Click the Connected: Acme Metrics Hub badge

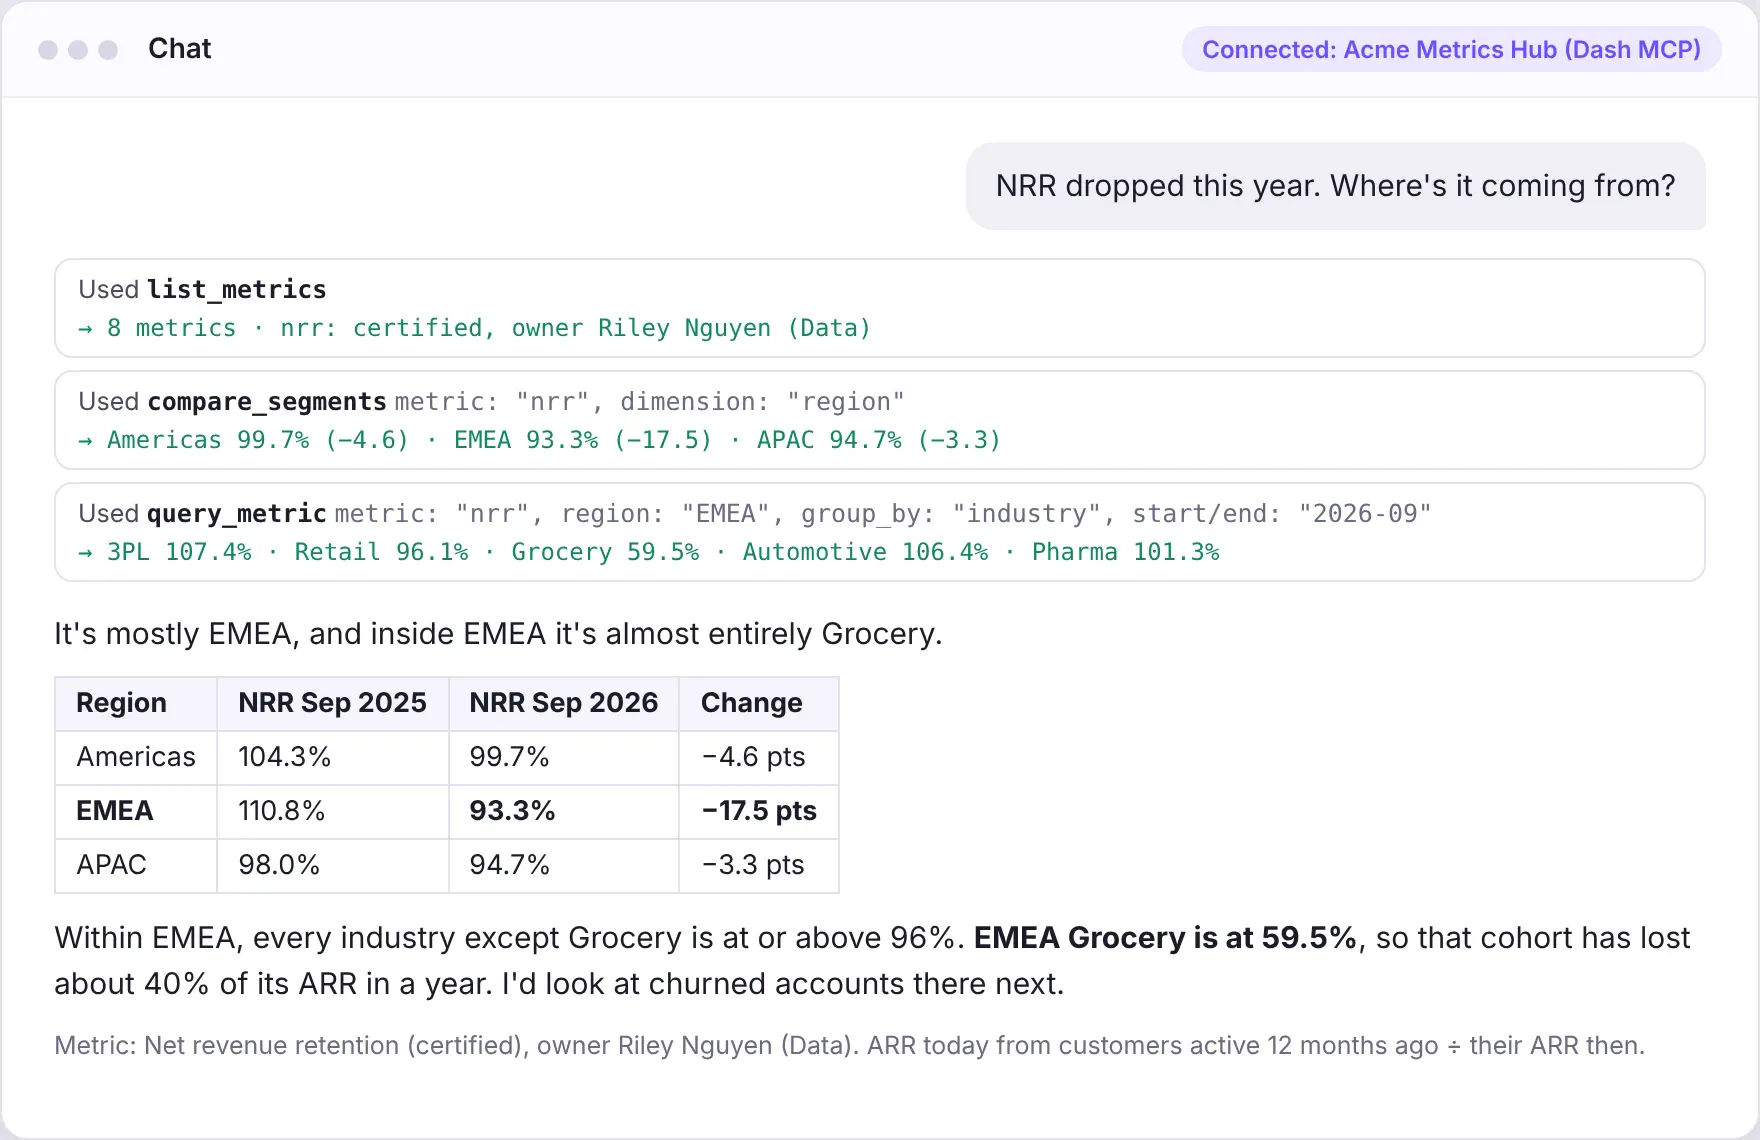(1451, 49)
